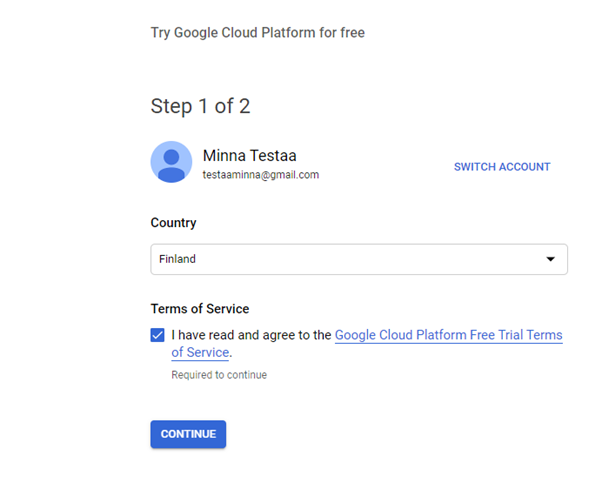Click the 'Terms of Service' section heading
Viewport: 602px width, 503px height.
click(x=200, y=309)
